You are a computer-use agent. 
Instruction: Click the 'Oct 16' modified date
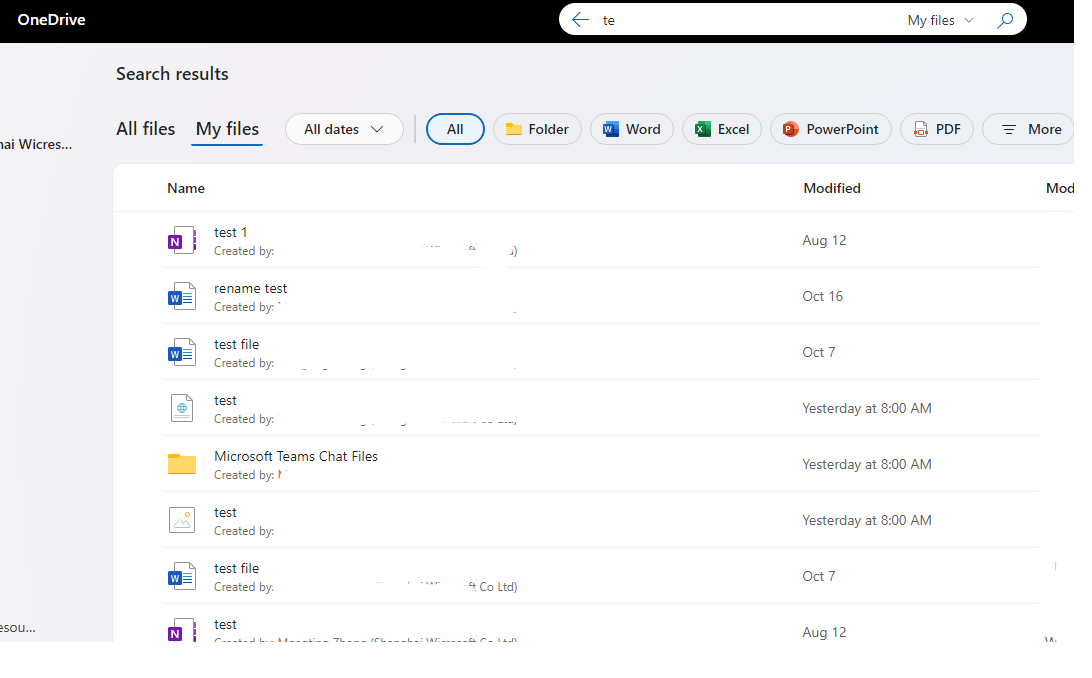pyautogui.click(x=822, y=296)
